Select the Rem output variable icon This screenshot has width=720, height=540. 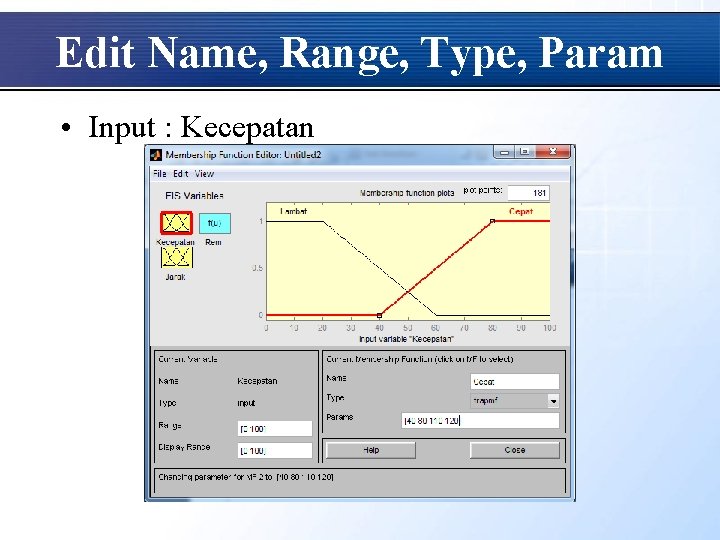pyautogui.click(x=214, y=223)
